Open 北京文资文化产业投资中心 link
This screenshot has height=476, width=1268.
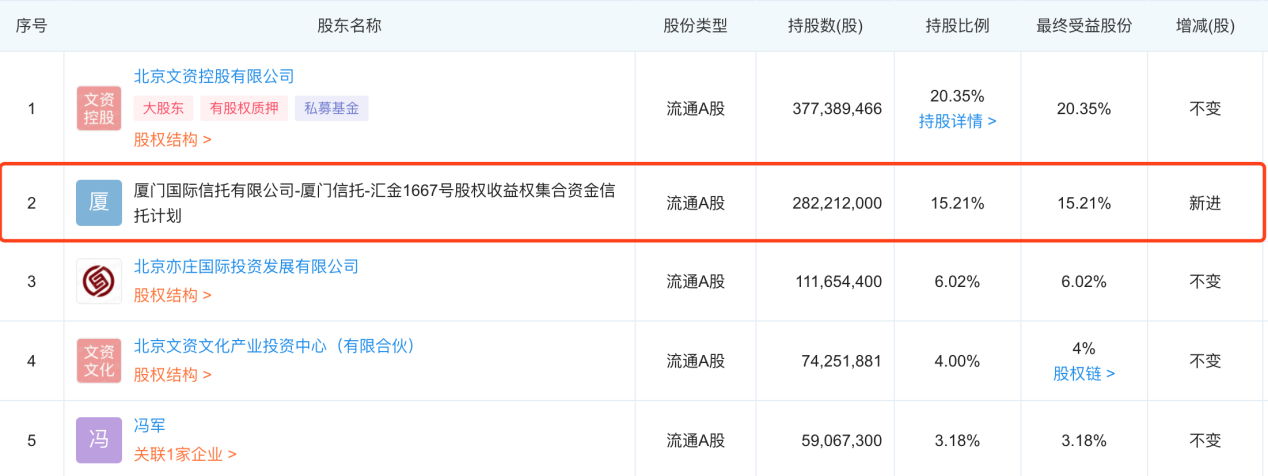pos(274,346)
